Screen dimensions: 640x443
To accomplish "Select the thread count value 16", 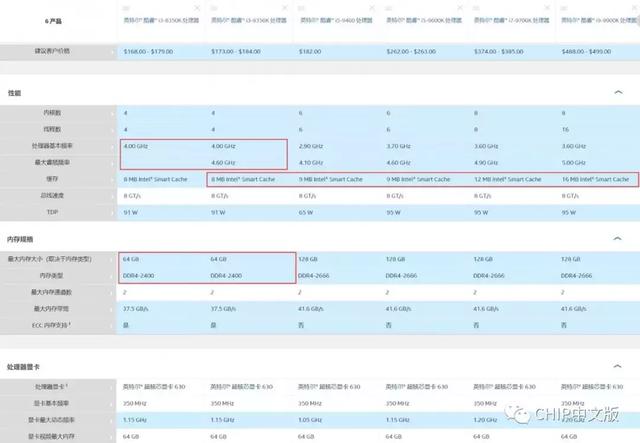I will coord(565,129).
